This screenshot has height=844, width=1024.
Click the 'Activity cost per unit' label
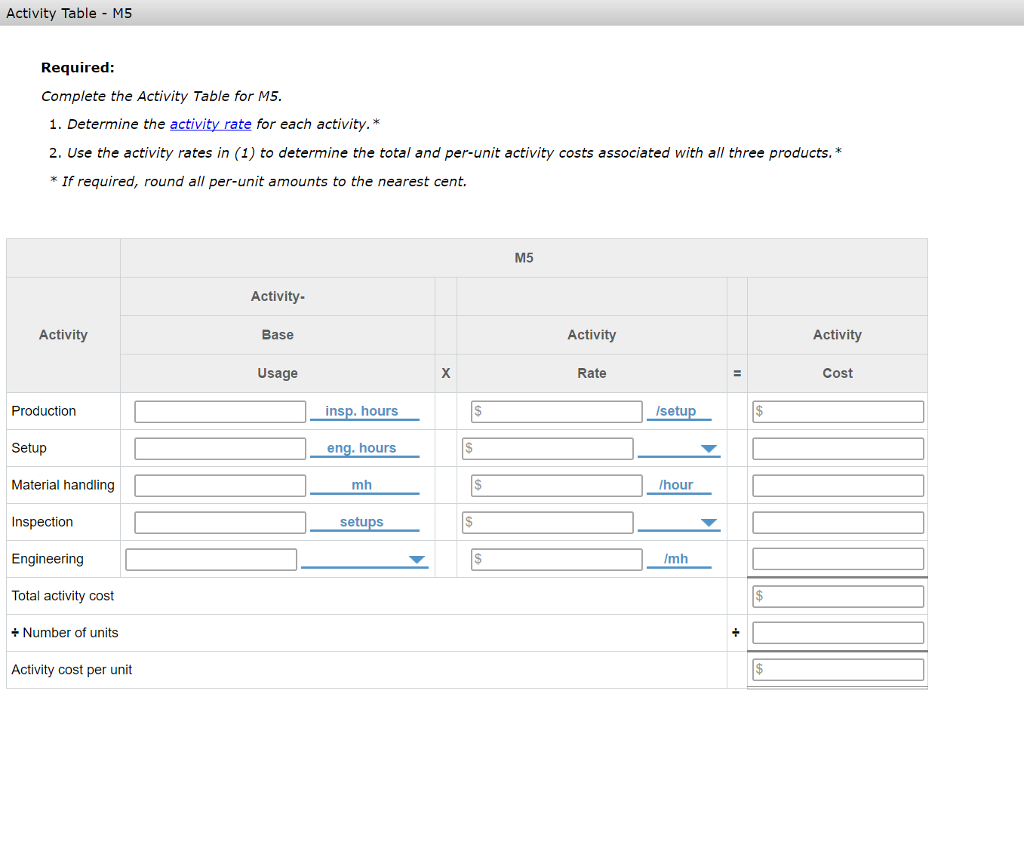tap(72, 670)
